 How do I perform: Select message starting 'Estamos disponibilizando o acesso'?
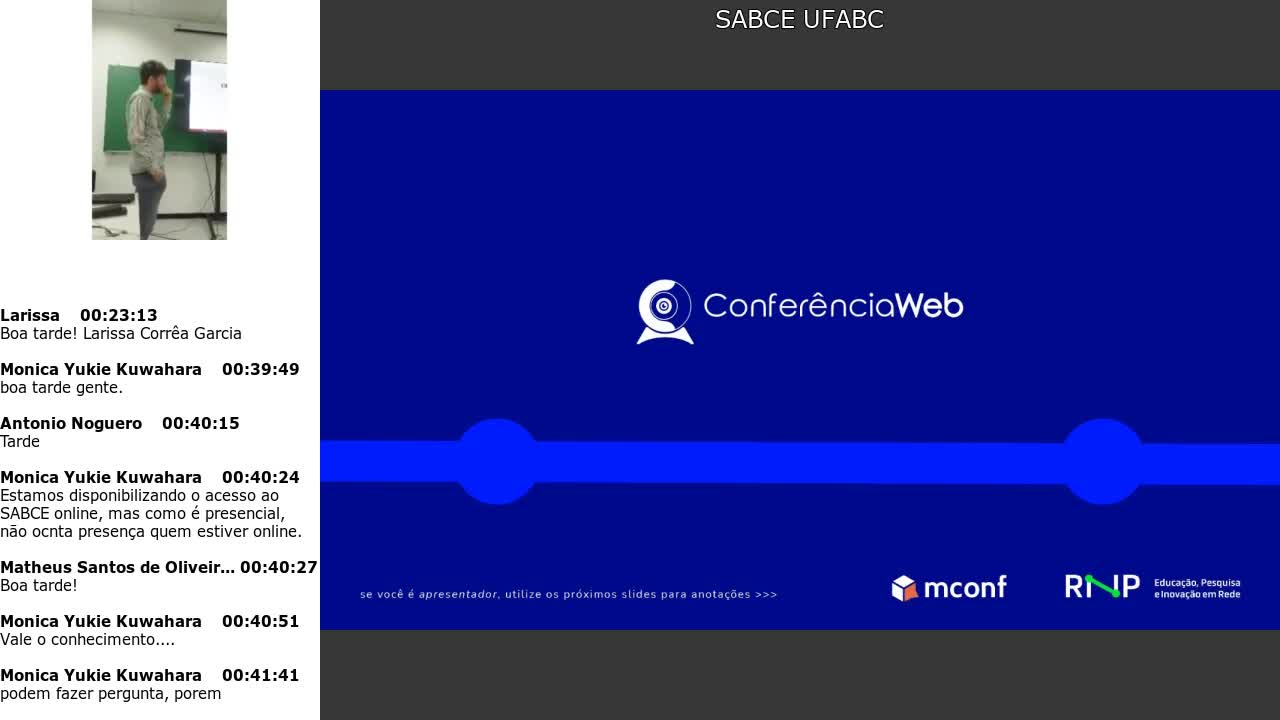pyautogui.click(x=151, y=514)
